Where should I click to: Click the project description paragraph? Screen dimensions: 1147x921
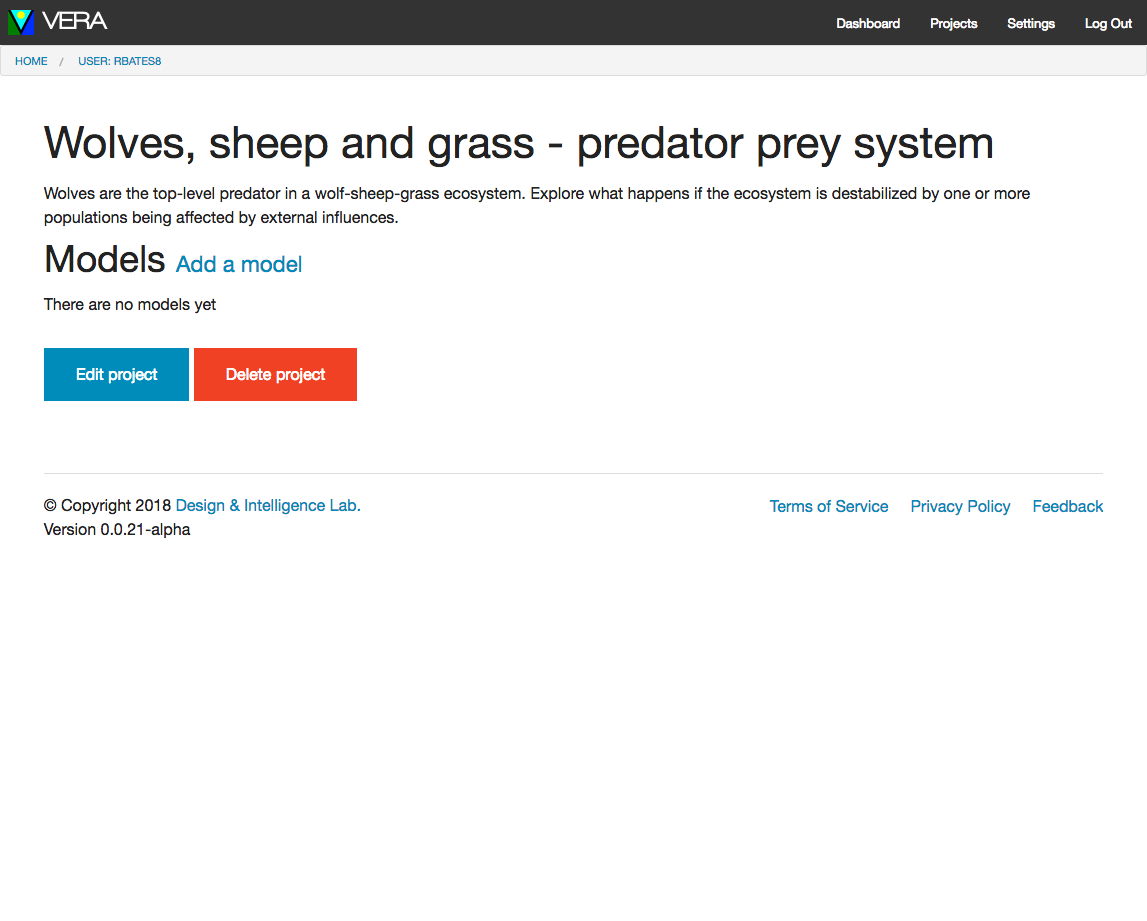[x=536, y=205]
